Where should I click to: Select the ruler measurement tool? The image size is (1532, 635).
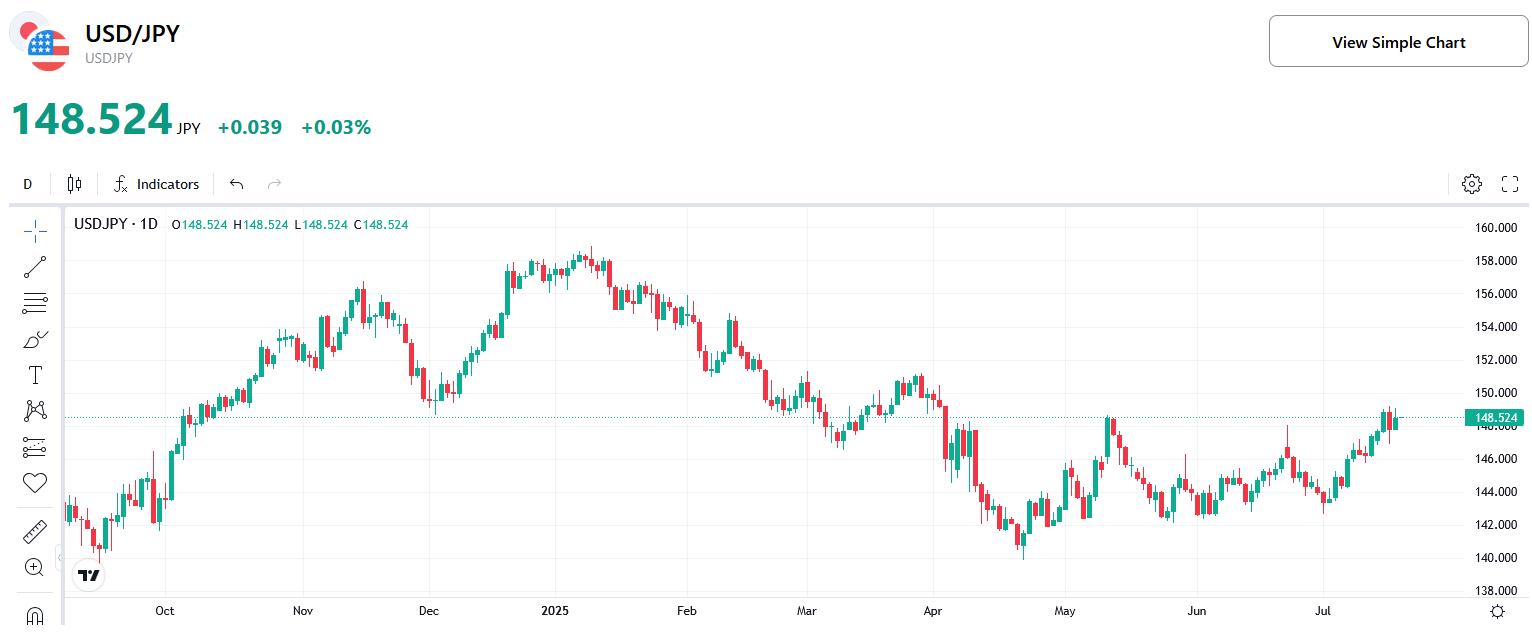coord(34,531)
